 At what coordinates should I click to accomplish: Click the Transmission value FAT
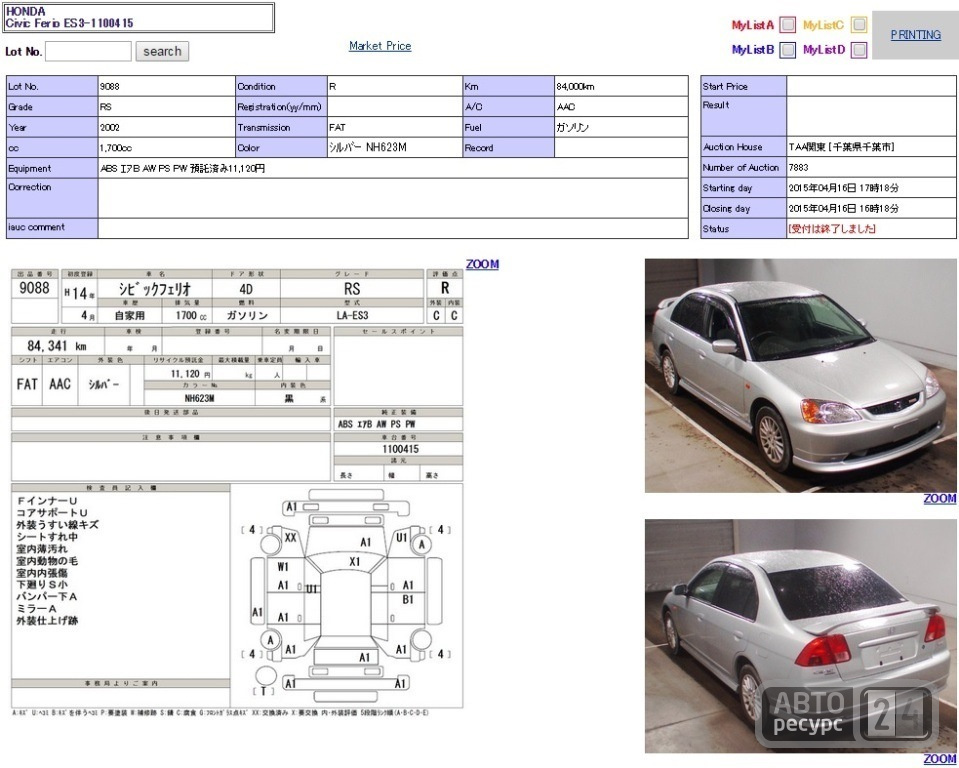point(337,128)
